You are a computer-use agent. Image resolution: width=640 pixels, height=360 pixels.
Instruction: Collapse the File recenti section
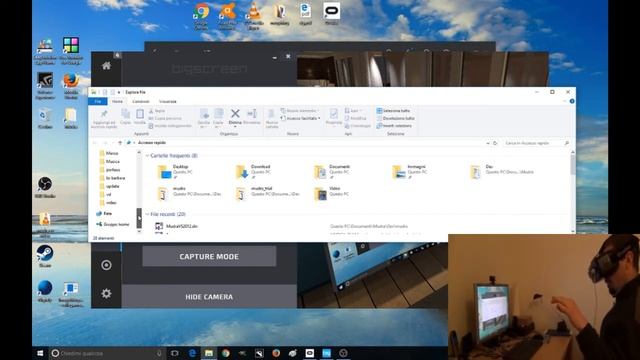click(147, 214)
